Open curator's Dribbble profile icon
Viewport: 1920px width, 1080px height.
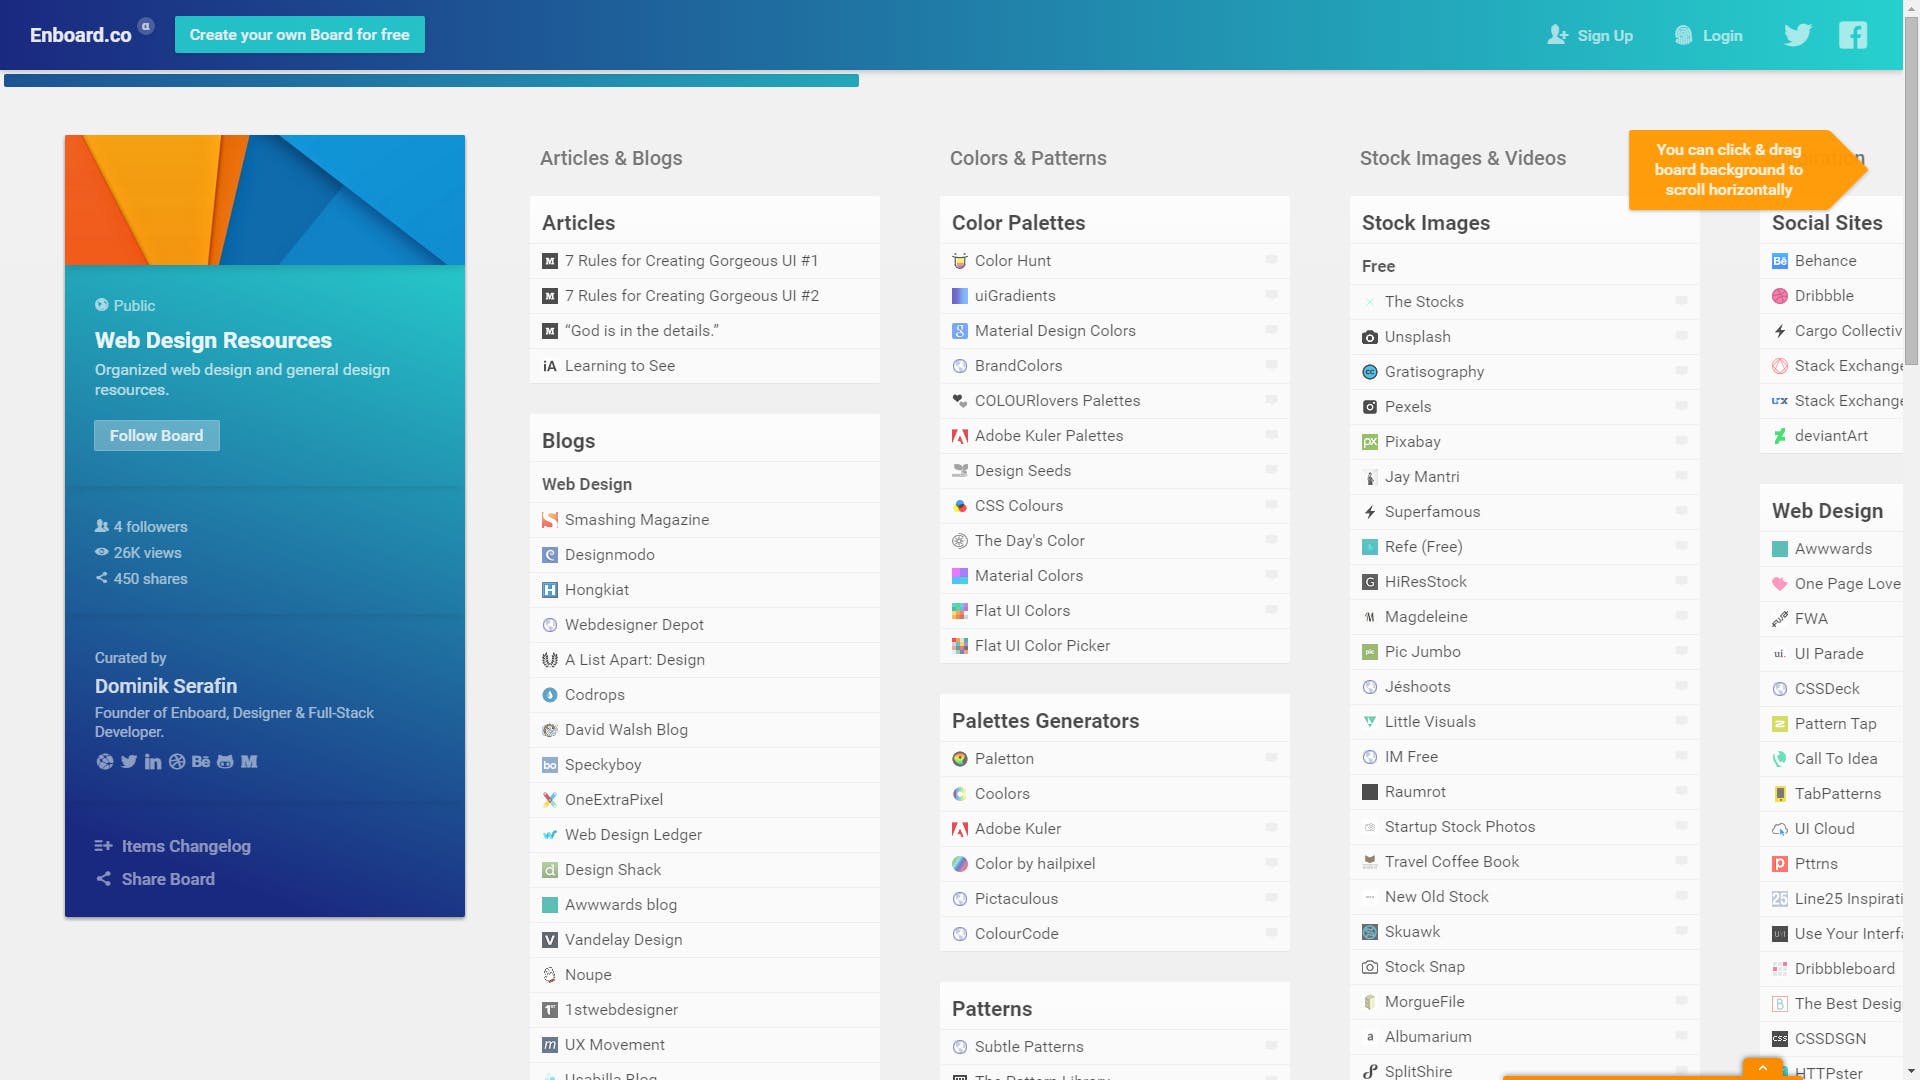[177, 762]
